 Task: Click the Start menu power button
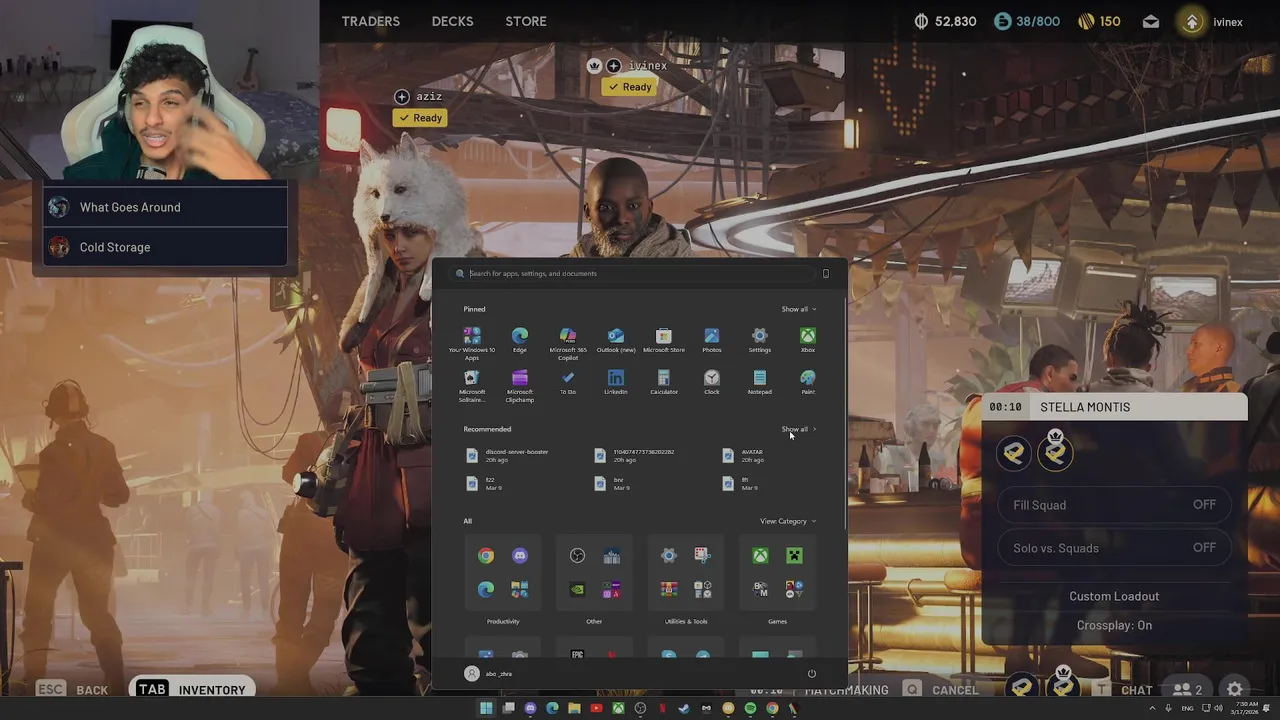point(811,674)
